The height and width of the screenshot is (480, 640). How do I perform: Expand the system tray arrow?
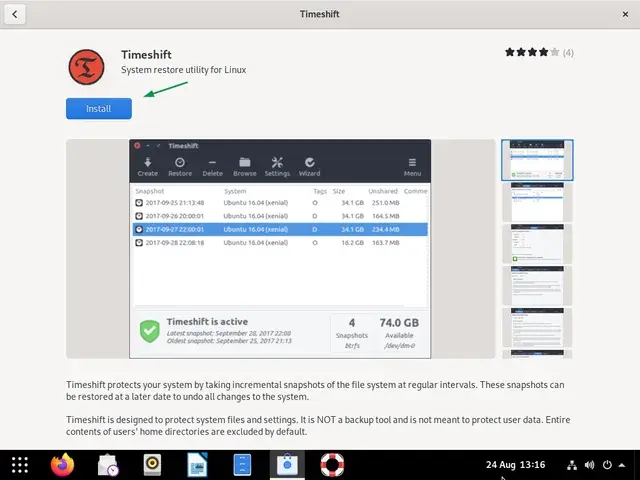pos(622,465)
